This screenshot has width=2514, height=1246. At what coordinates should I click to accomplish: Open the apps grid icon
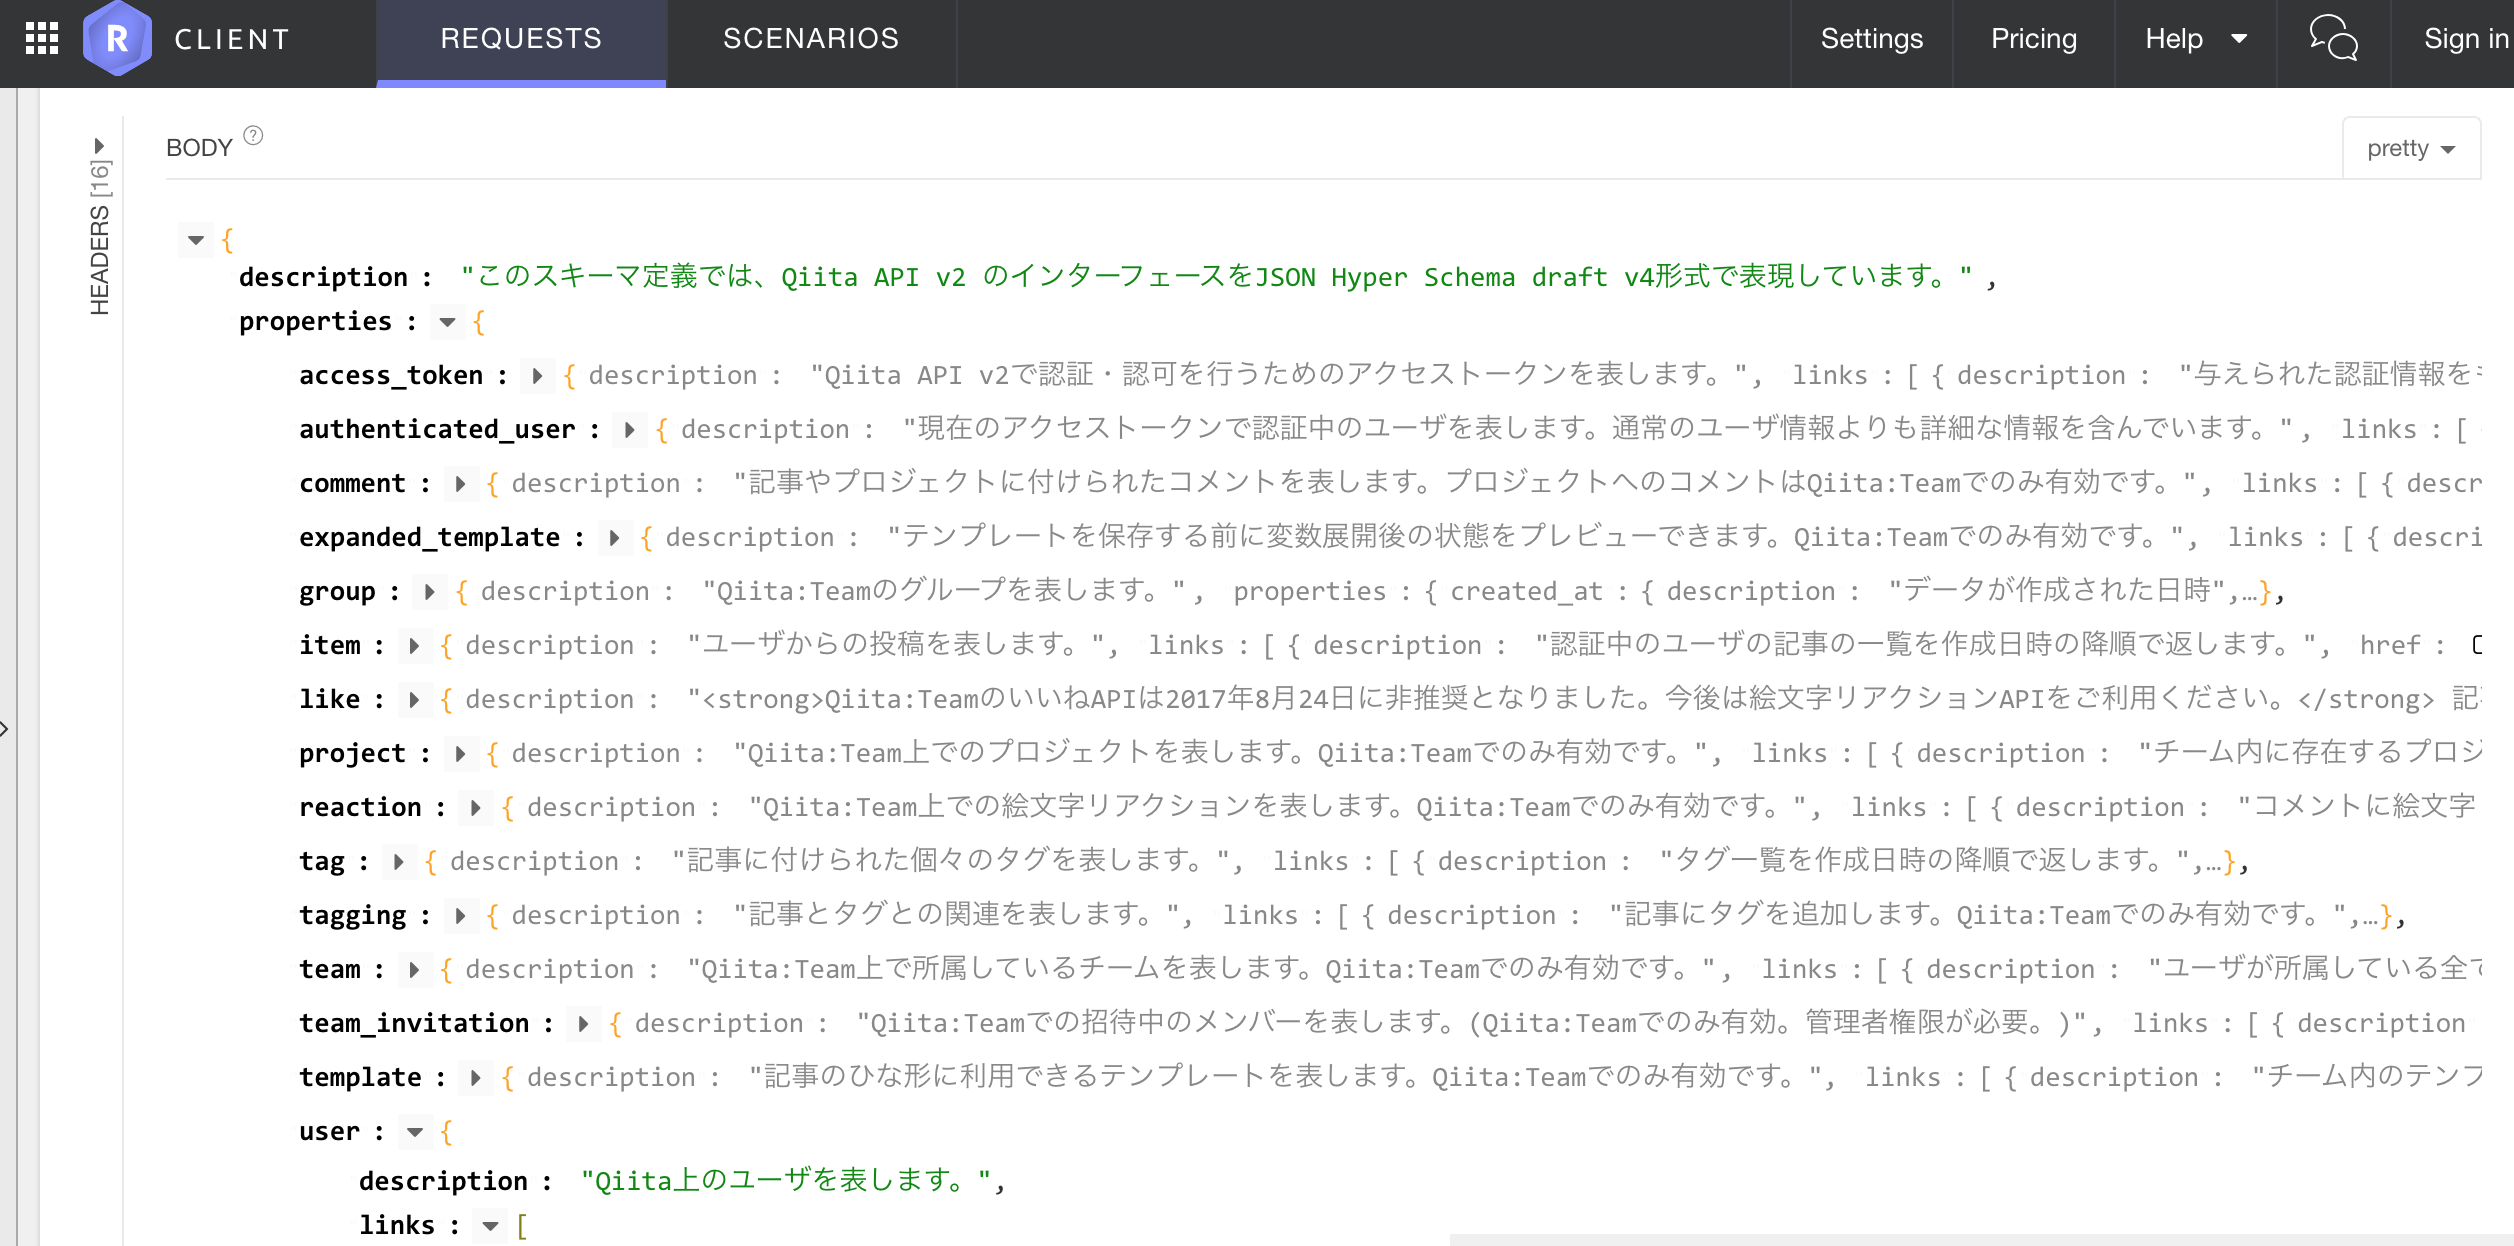pos(42,39)
